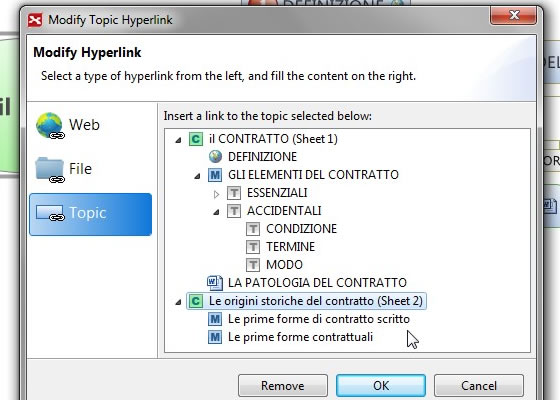Collapse Le origini storiche (Sheet 2) node

click(x=178, y=302)
